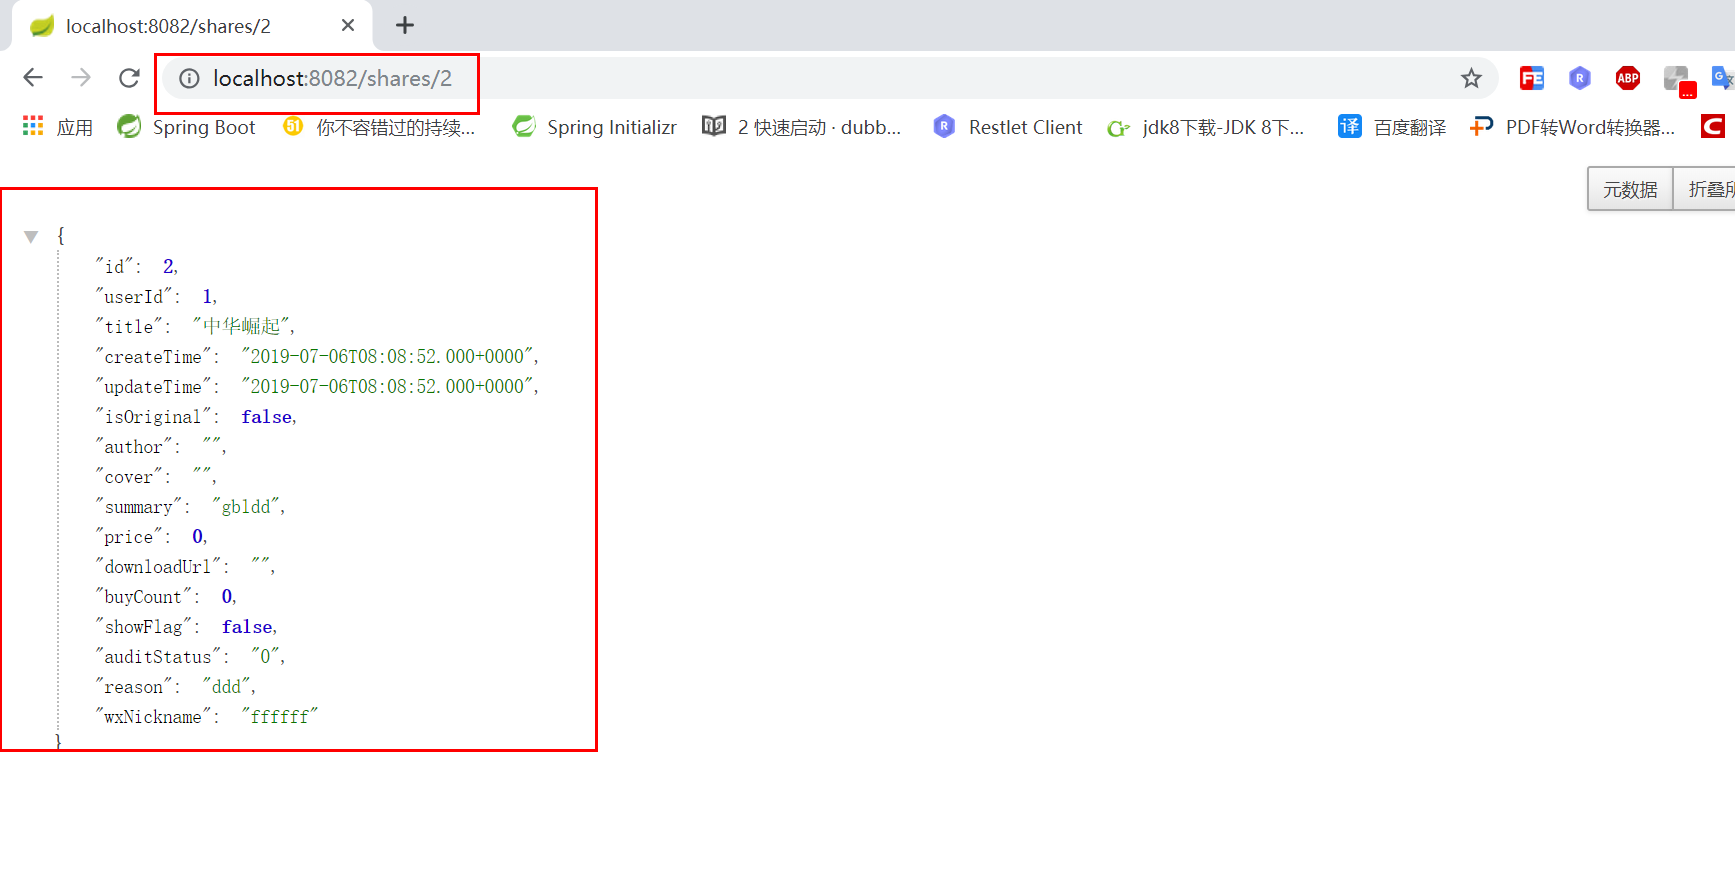Open the ABP adblock extension icon
The width and height of the screenshot is (1735, 882).
pos(1627,78)
